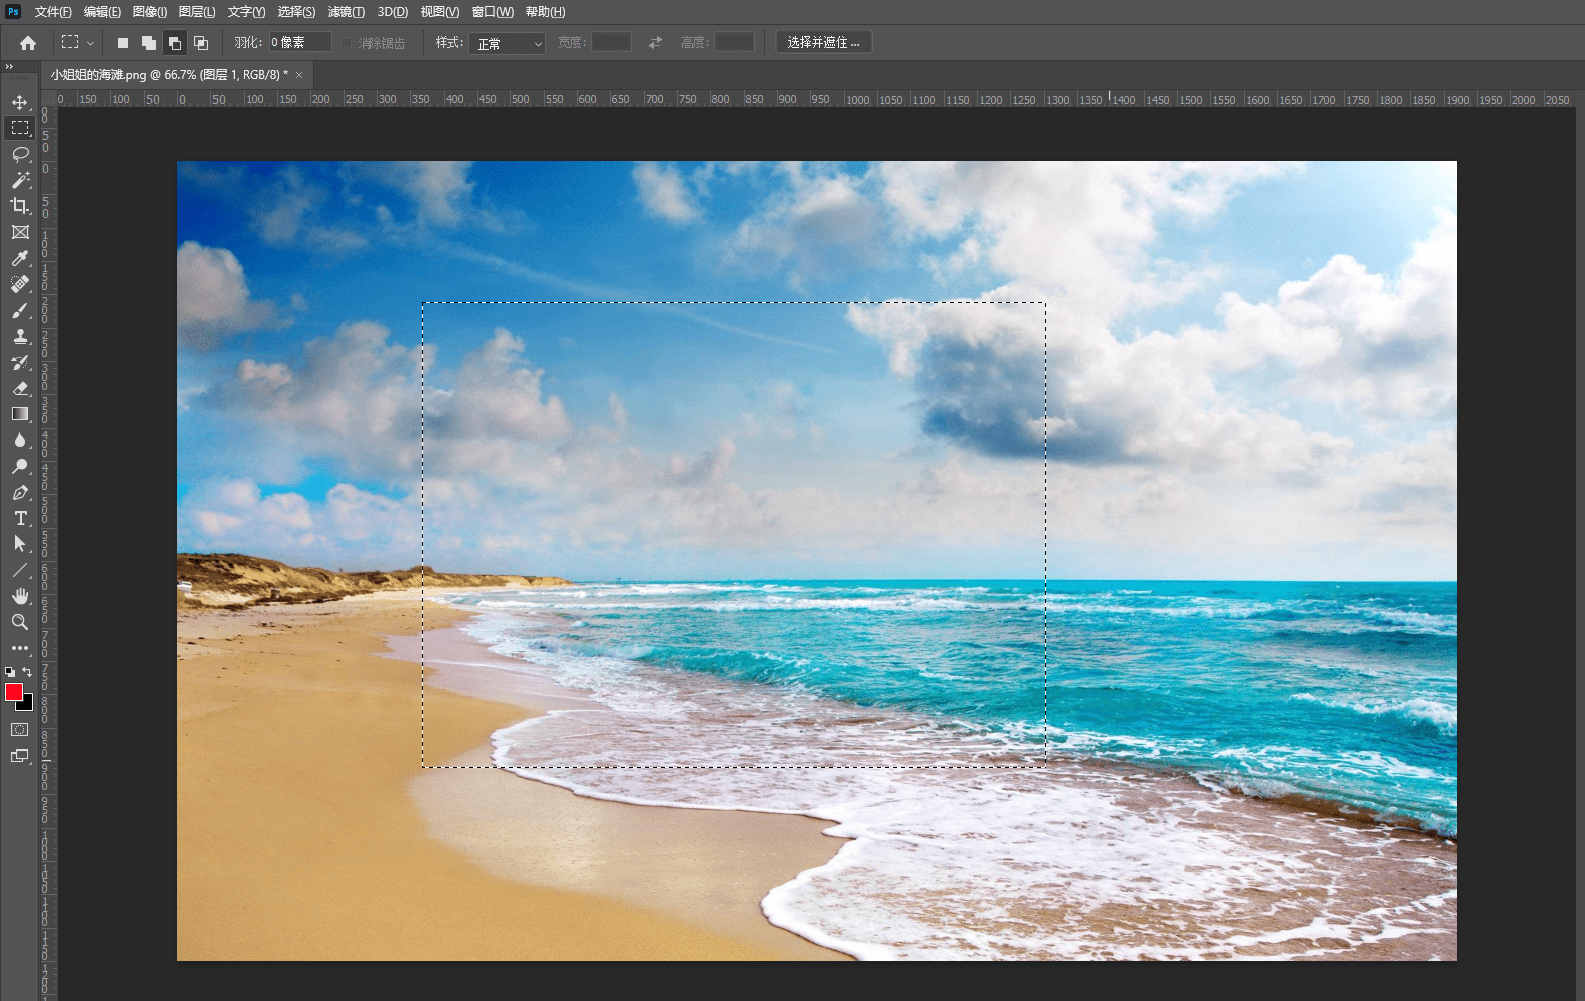The image size is (1585, 1001).
Task: Click the 选择并遮住 button
Action: 823,42
